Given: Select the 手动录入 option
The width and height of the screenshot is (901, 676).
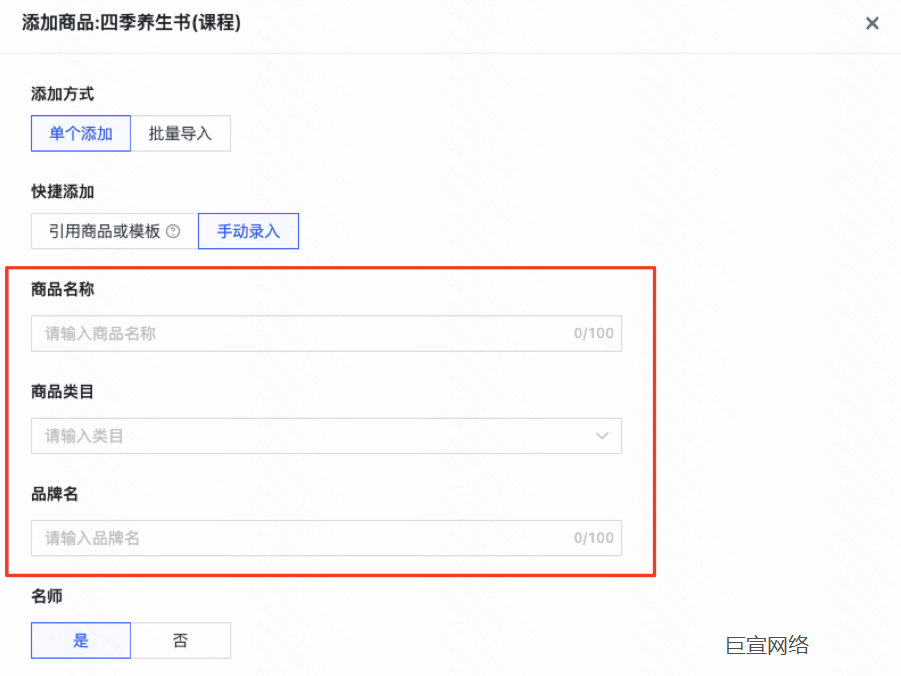Looking at the screenshot, I should click(249, 232).
